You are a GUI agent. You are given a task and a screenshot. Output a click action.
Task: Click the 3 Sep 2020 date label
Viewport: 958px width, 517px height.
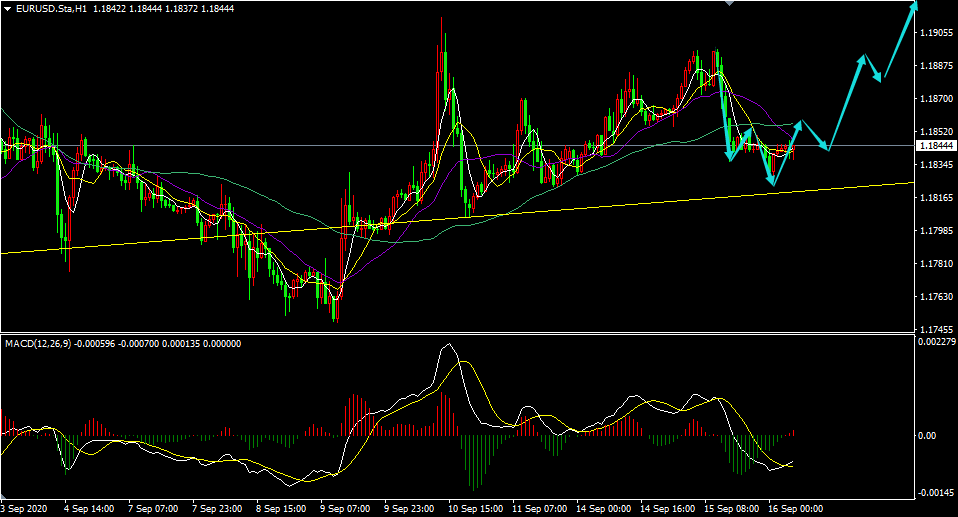(x=24, y=508)
